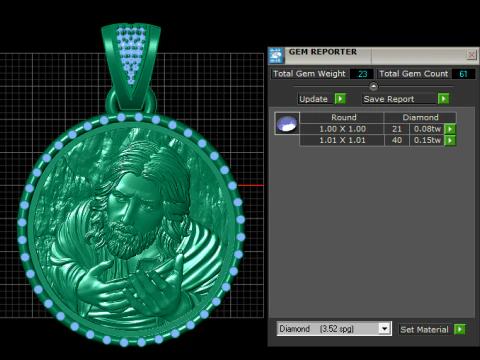Click the Round column header
Screen dimensions: 480x360
tap(342, 117)
